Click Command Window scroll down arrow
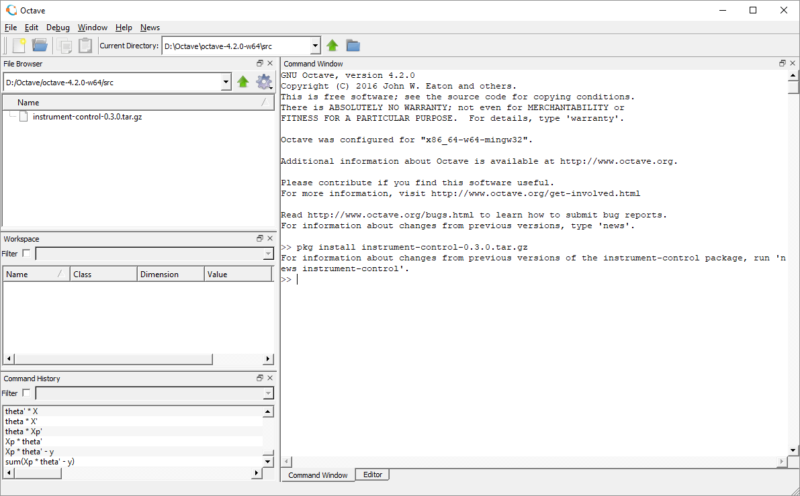Screen dimensions: 800x496 pyautogui.click(x=793, y=450)
